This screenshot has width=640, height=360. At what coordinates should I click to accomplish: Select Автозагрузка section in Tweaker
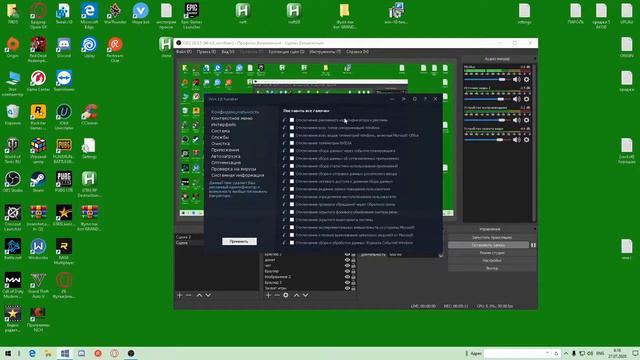226,156
